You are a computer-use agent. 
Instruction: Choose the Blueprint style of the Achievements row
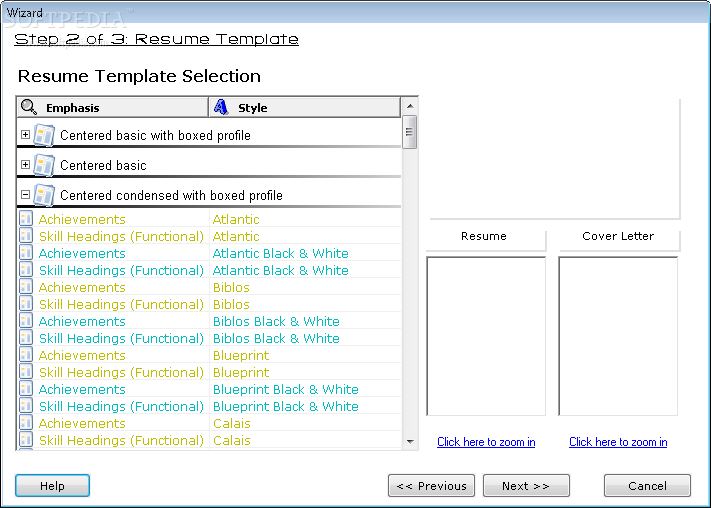tap(241, 356)
